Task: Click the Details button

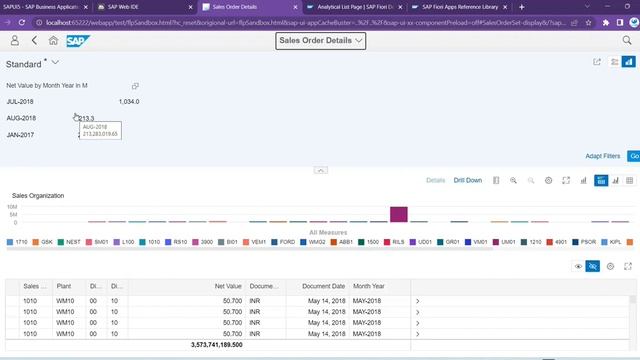Action: [436, 180]
